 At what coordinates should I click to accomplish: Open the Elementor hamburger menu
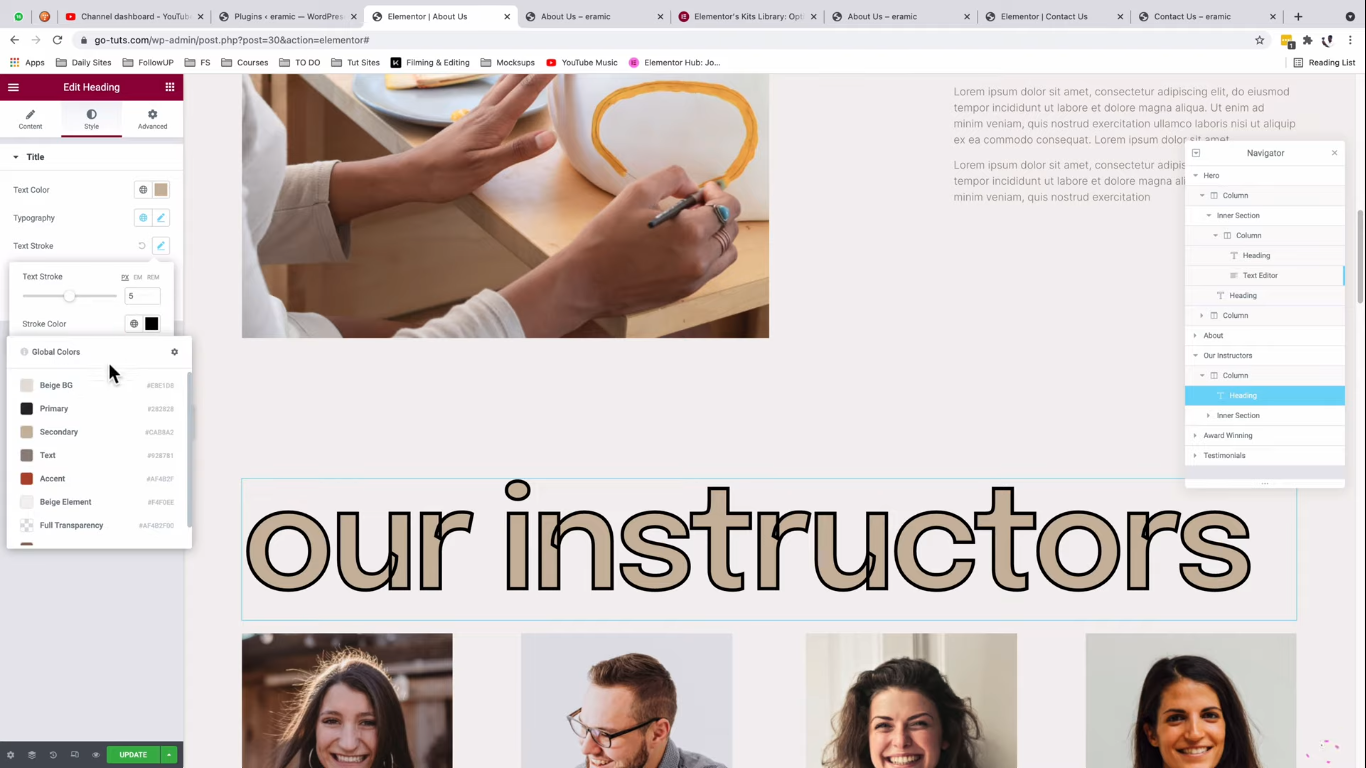point(13,87)
